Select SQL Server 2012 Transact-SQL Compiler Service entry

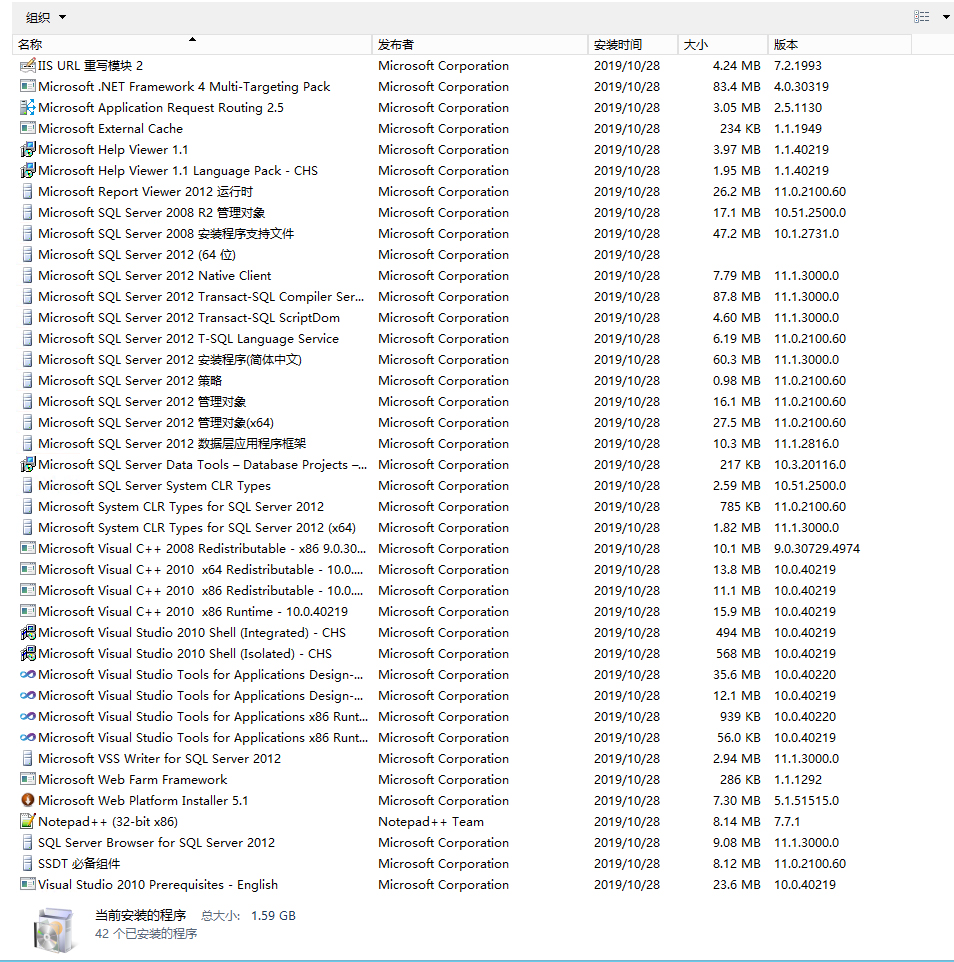[x=201, y=296]
